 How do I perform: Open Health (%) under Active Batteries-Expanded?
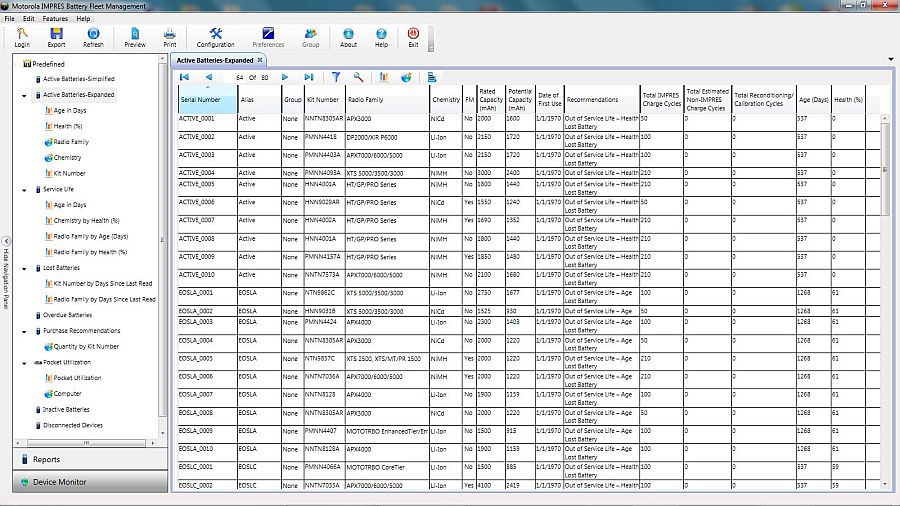coord(68,126)
